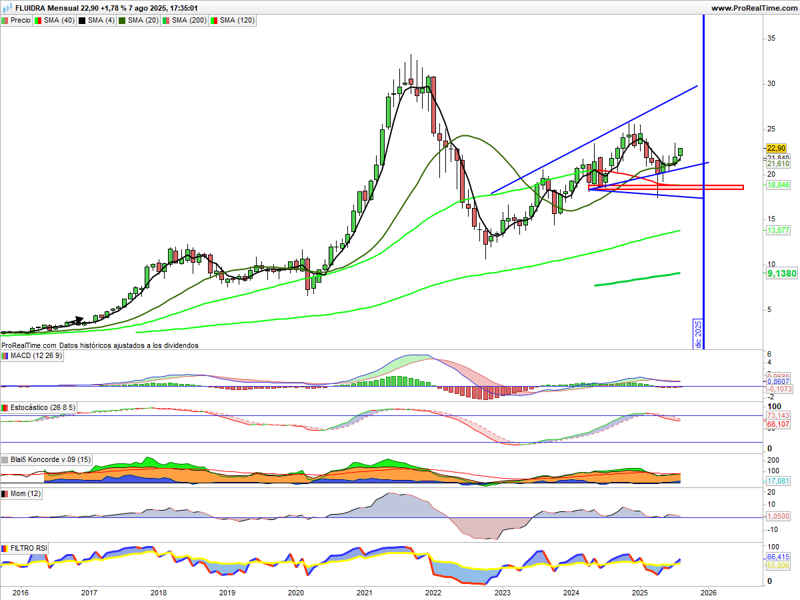Click the chart icon beside FLUIDRA title
Viewport: 800px width, 600px height.
7,8
